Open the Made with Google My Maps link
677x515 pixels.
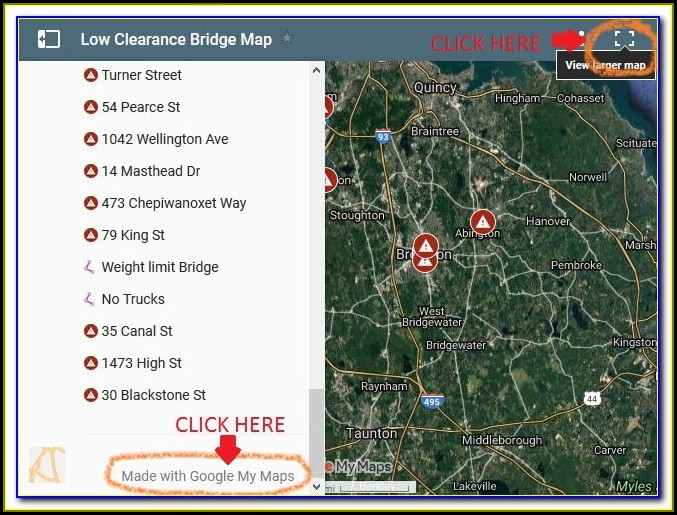(208, 476)
